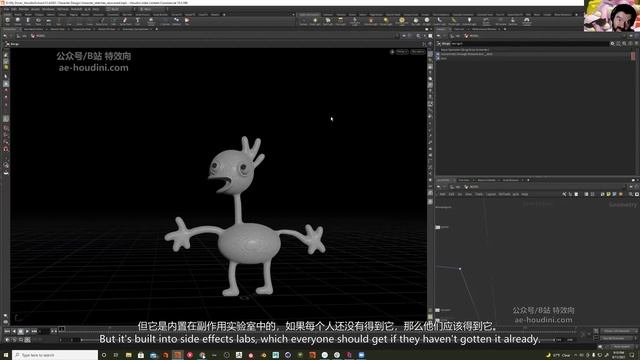Click the MODEL path segment in the viewport
640x360 pixels.
pos(38,36)
